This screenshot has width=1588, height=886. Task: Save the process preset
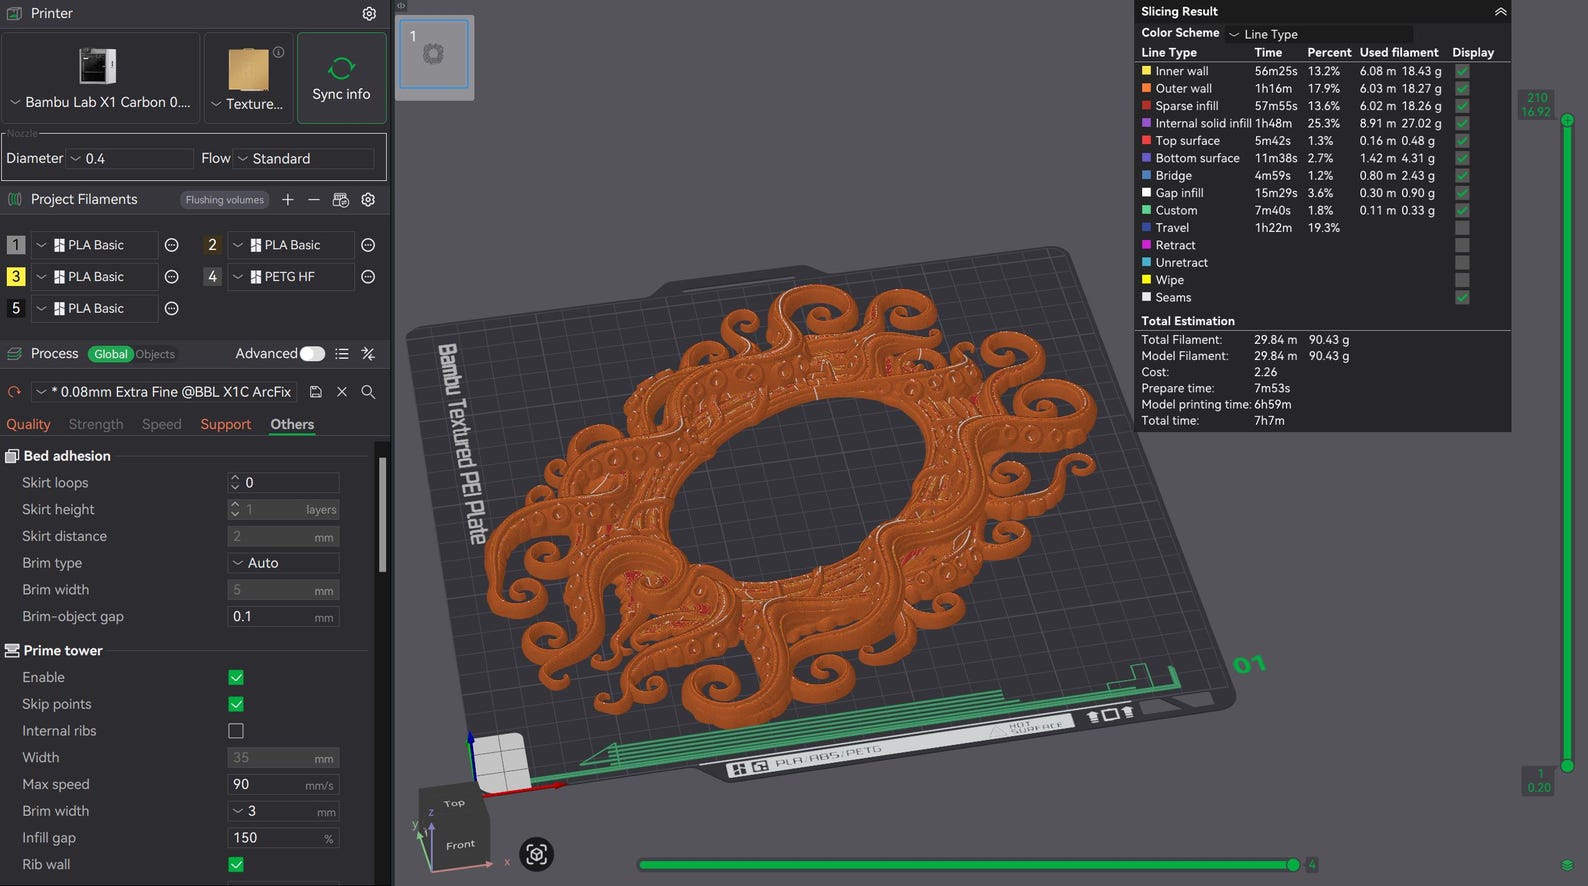[316, 392]
